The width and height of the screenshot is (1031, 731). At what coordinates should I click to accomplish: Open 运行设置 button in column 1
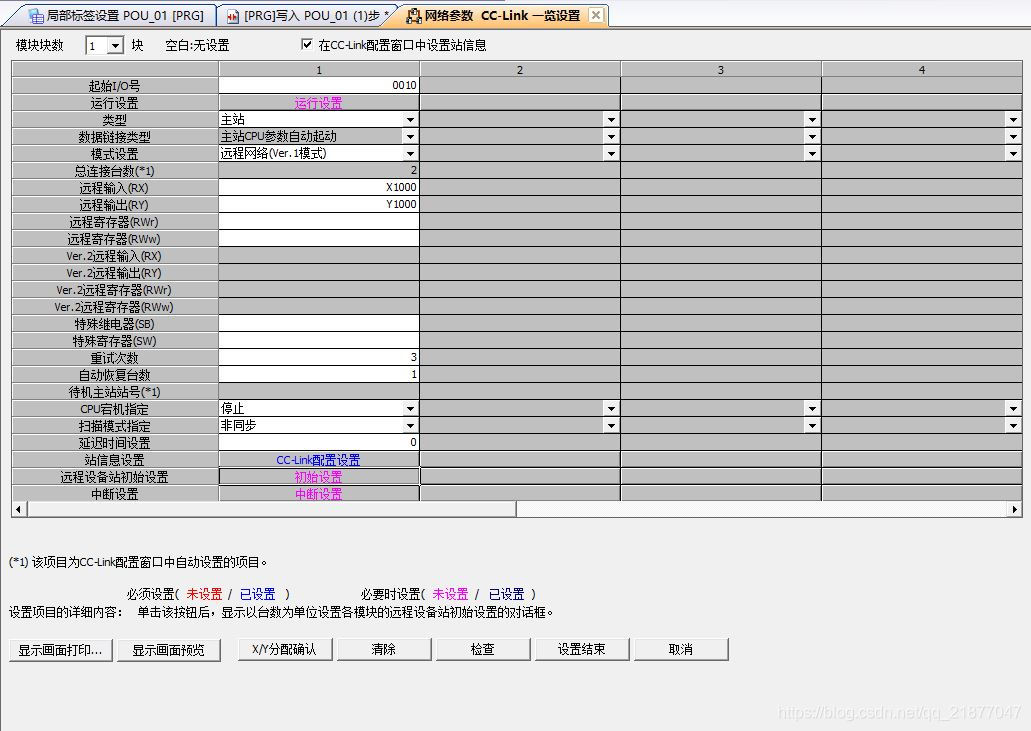point(319,103)
